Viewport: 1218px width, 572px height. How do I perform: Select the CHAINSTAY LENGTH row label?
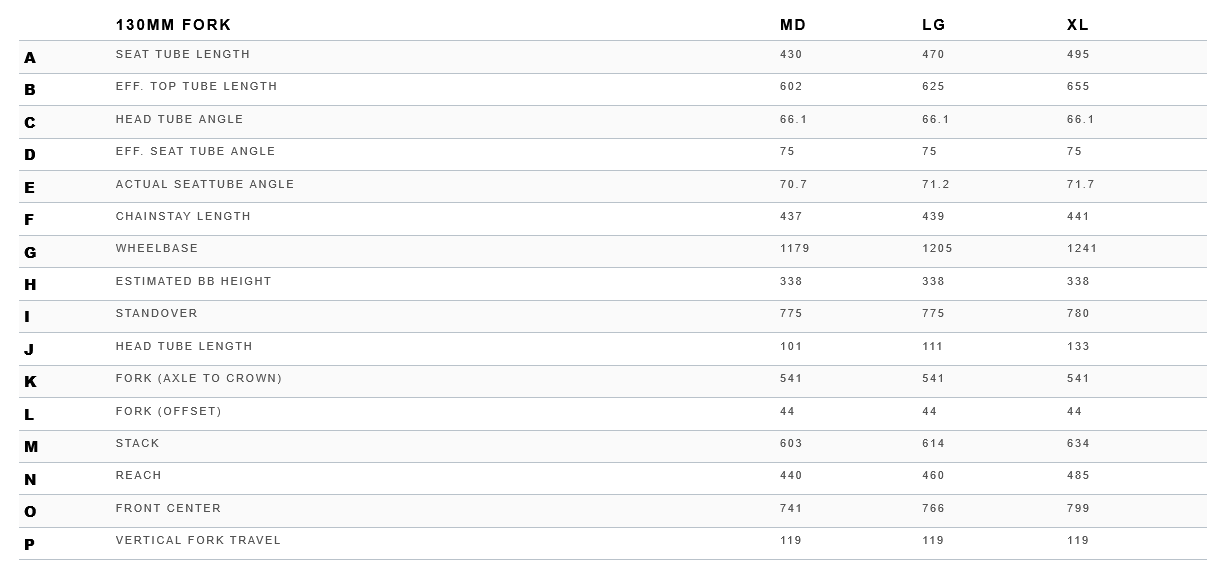[183, 216]
